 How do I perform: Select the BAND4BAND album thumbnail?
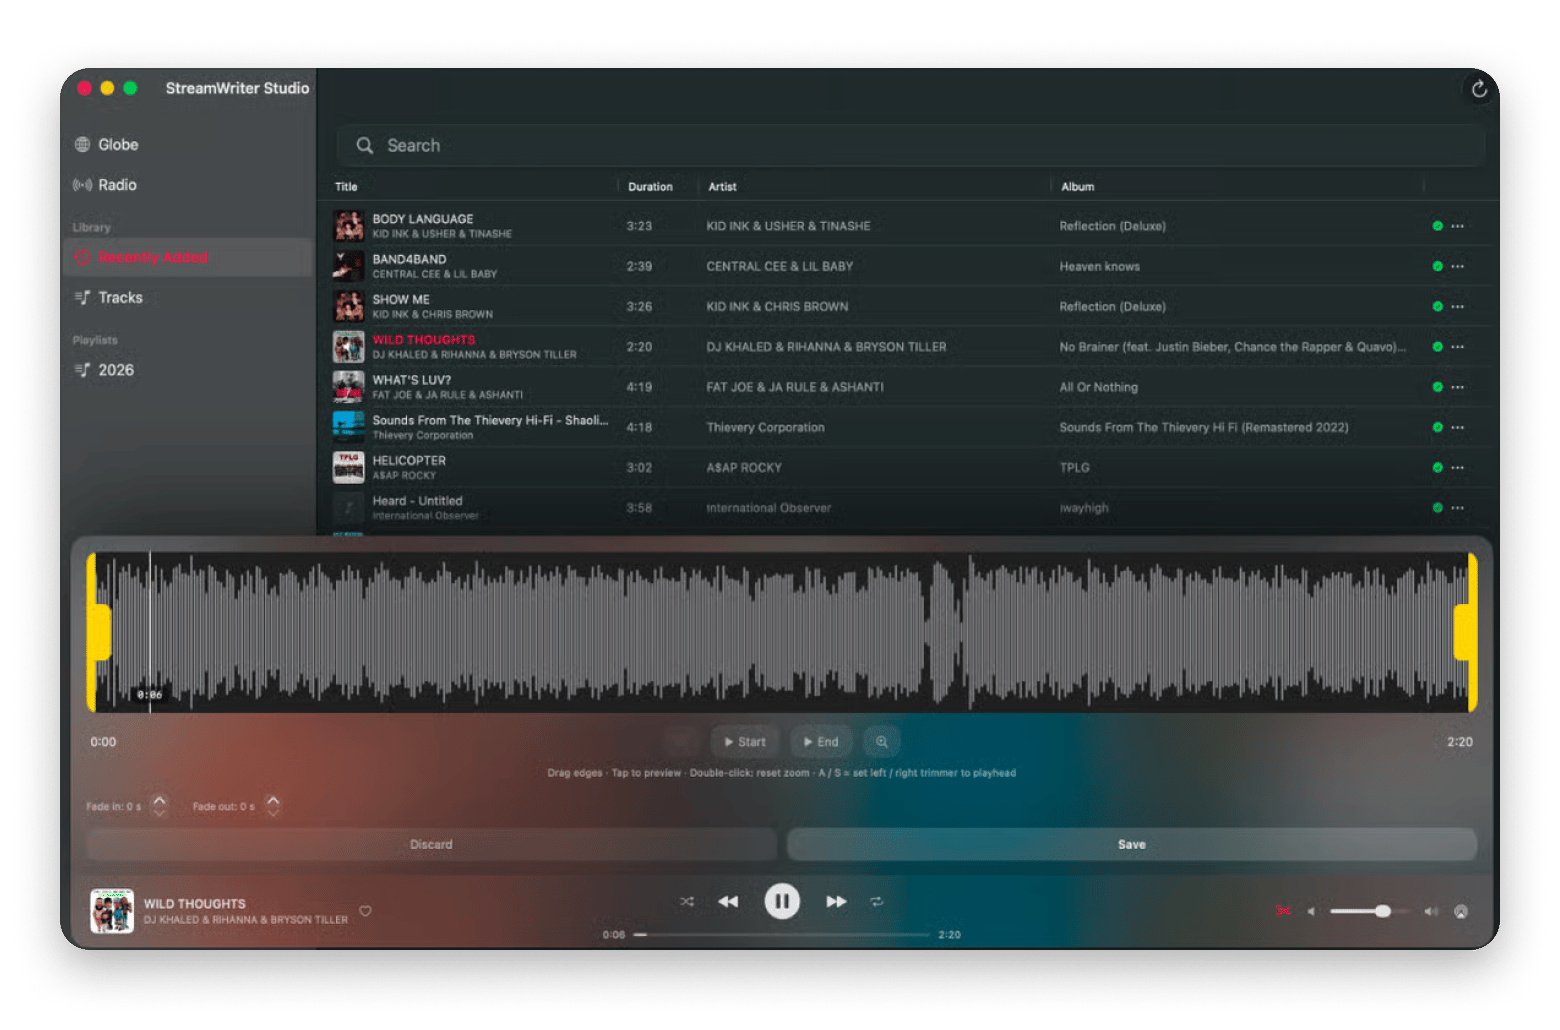348,266
